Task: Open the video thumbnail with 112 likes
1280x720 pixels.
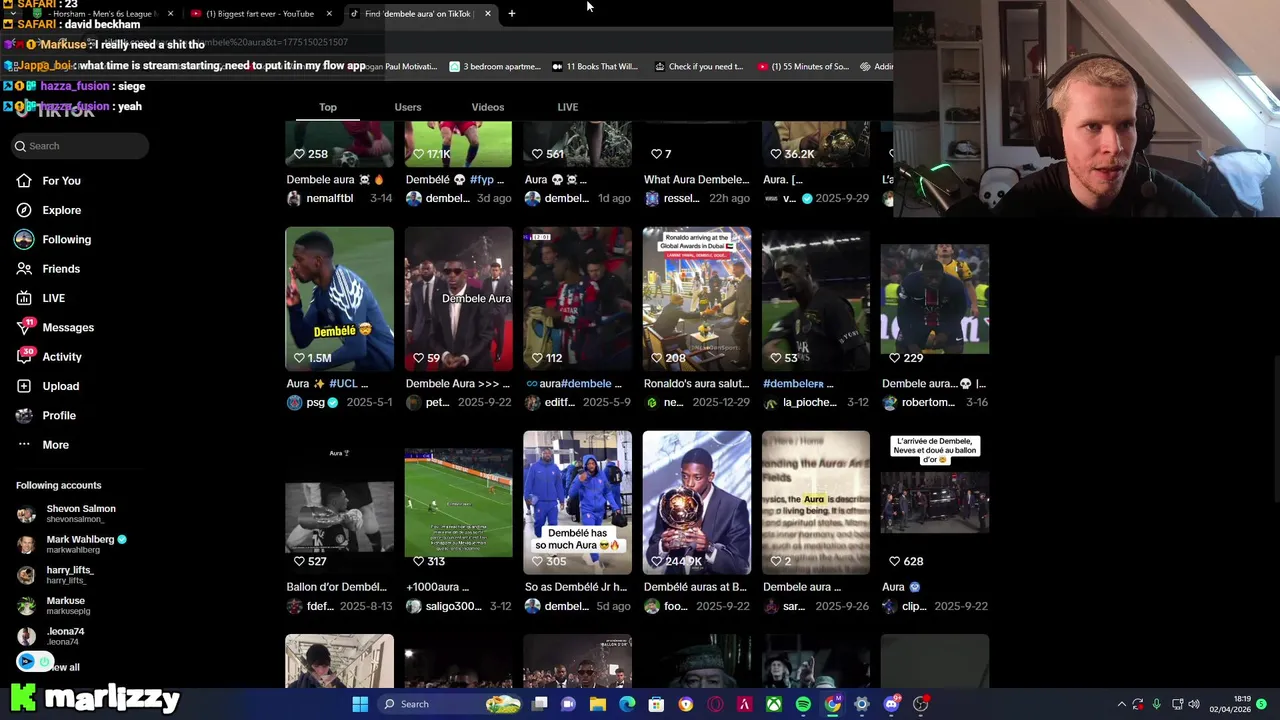Action: click(x=577, y=299)
